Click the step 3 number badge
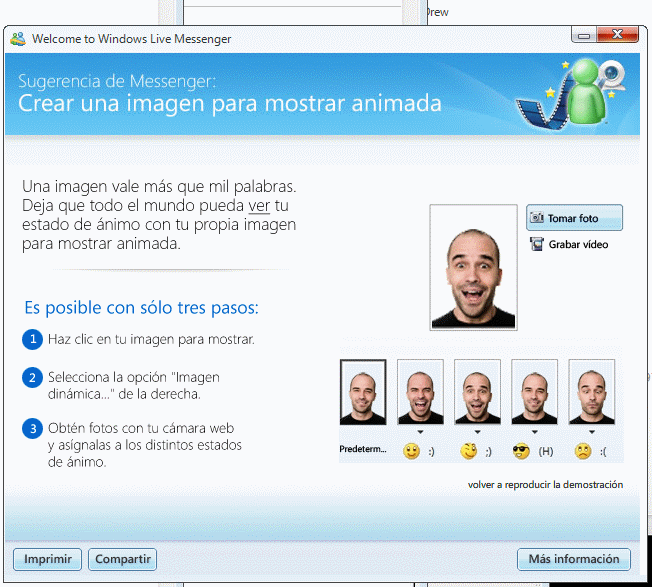The image size is (652, 587). [32, 429]
